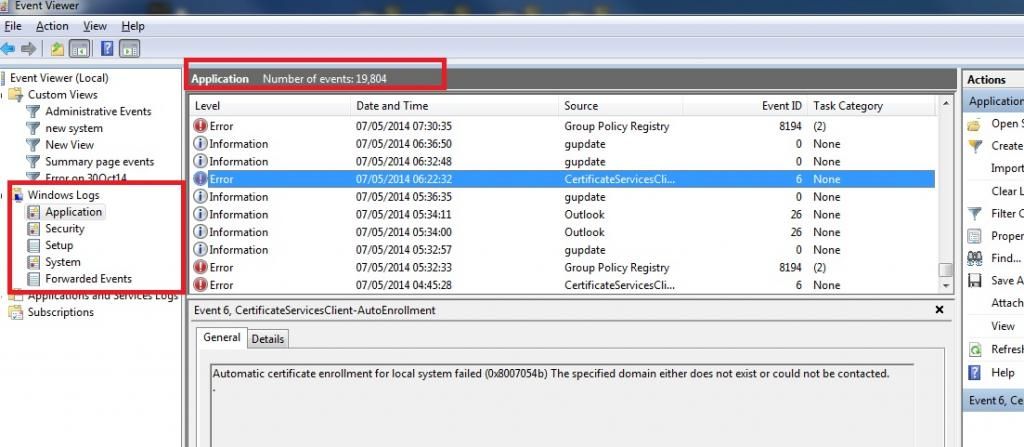Open the New View custom view
Image resolution: width=1024 pixels, height=447 pixels.
(69, 145)
